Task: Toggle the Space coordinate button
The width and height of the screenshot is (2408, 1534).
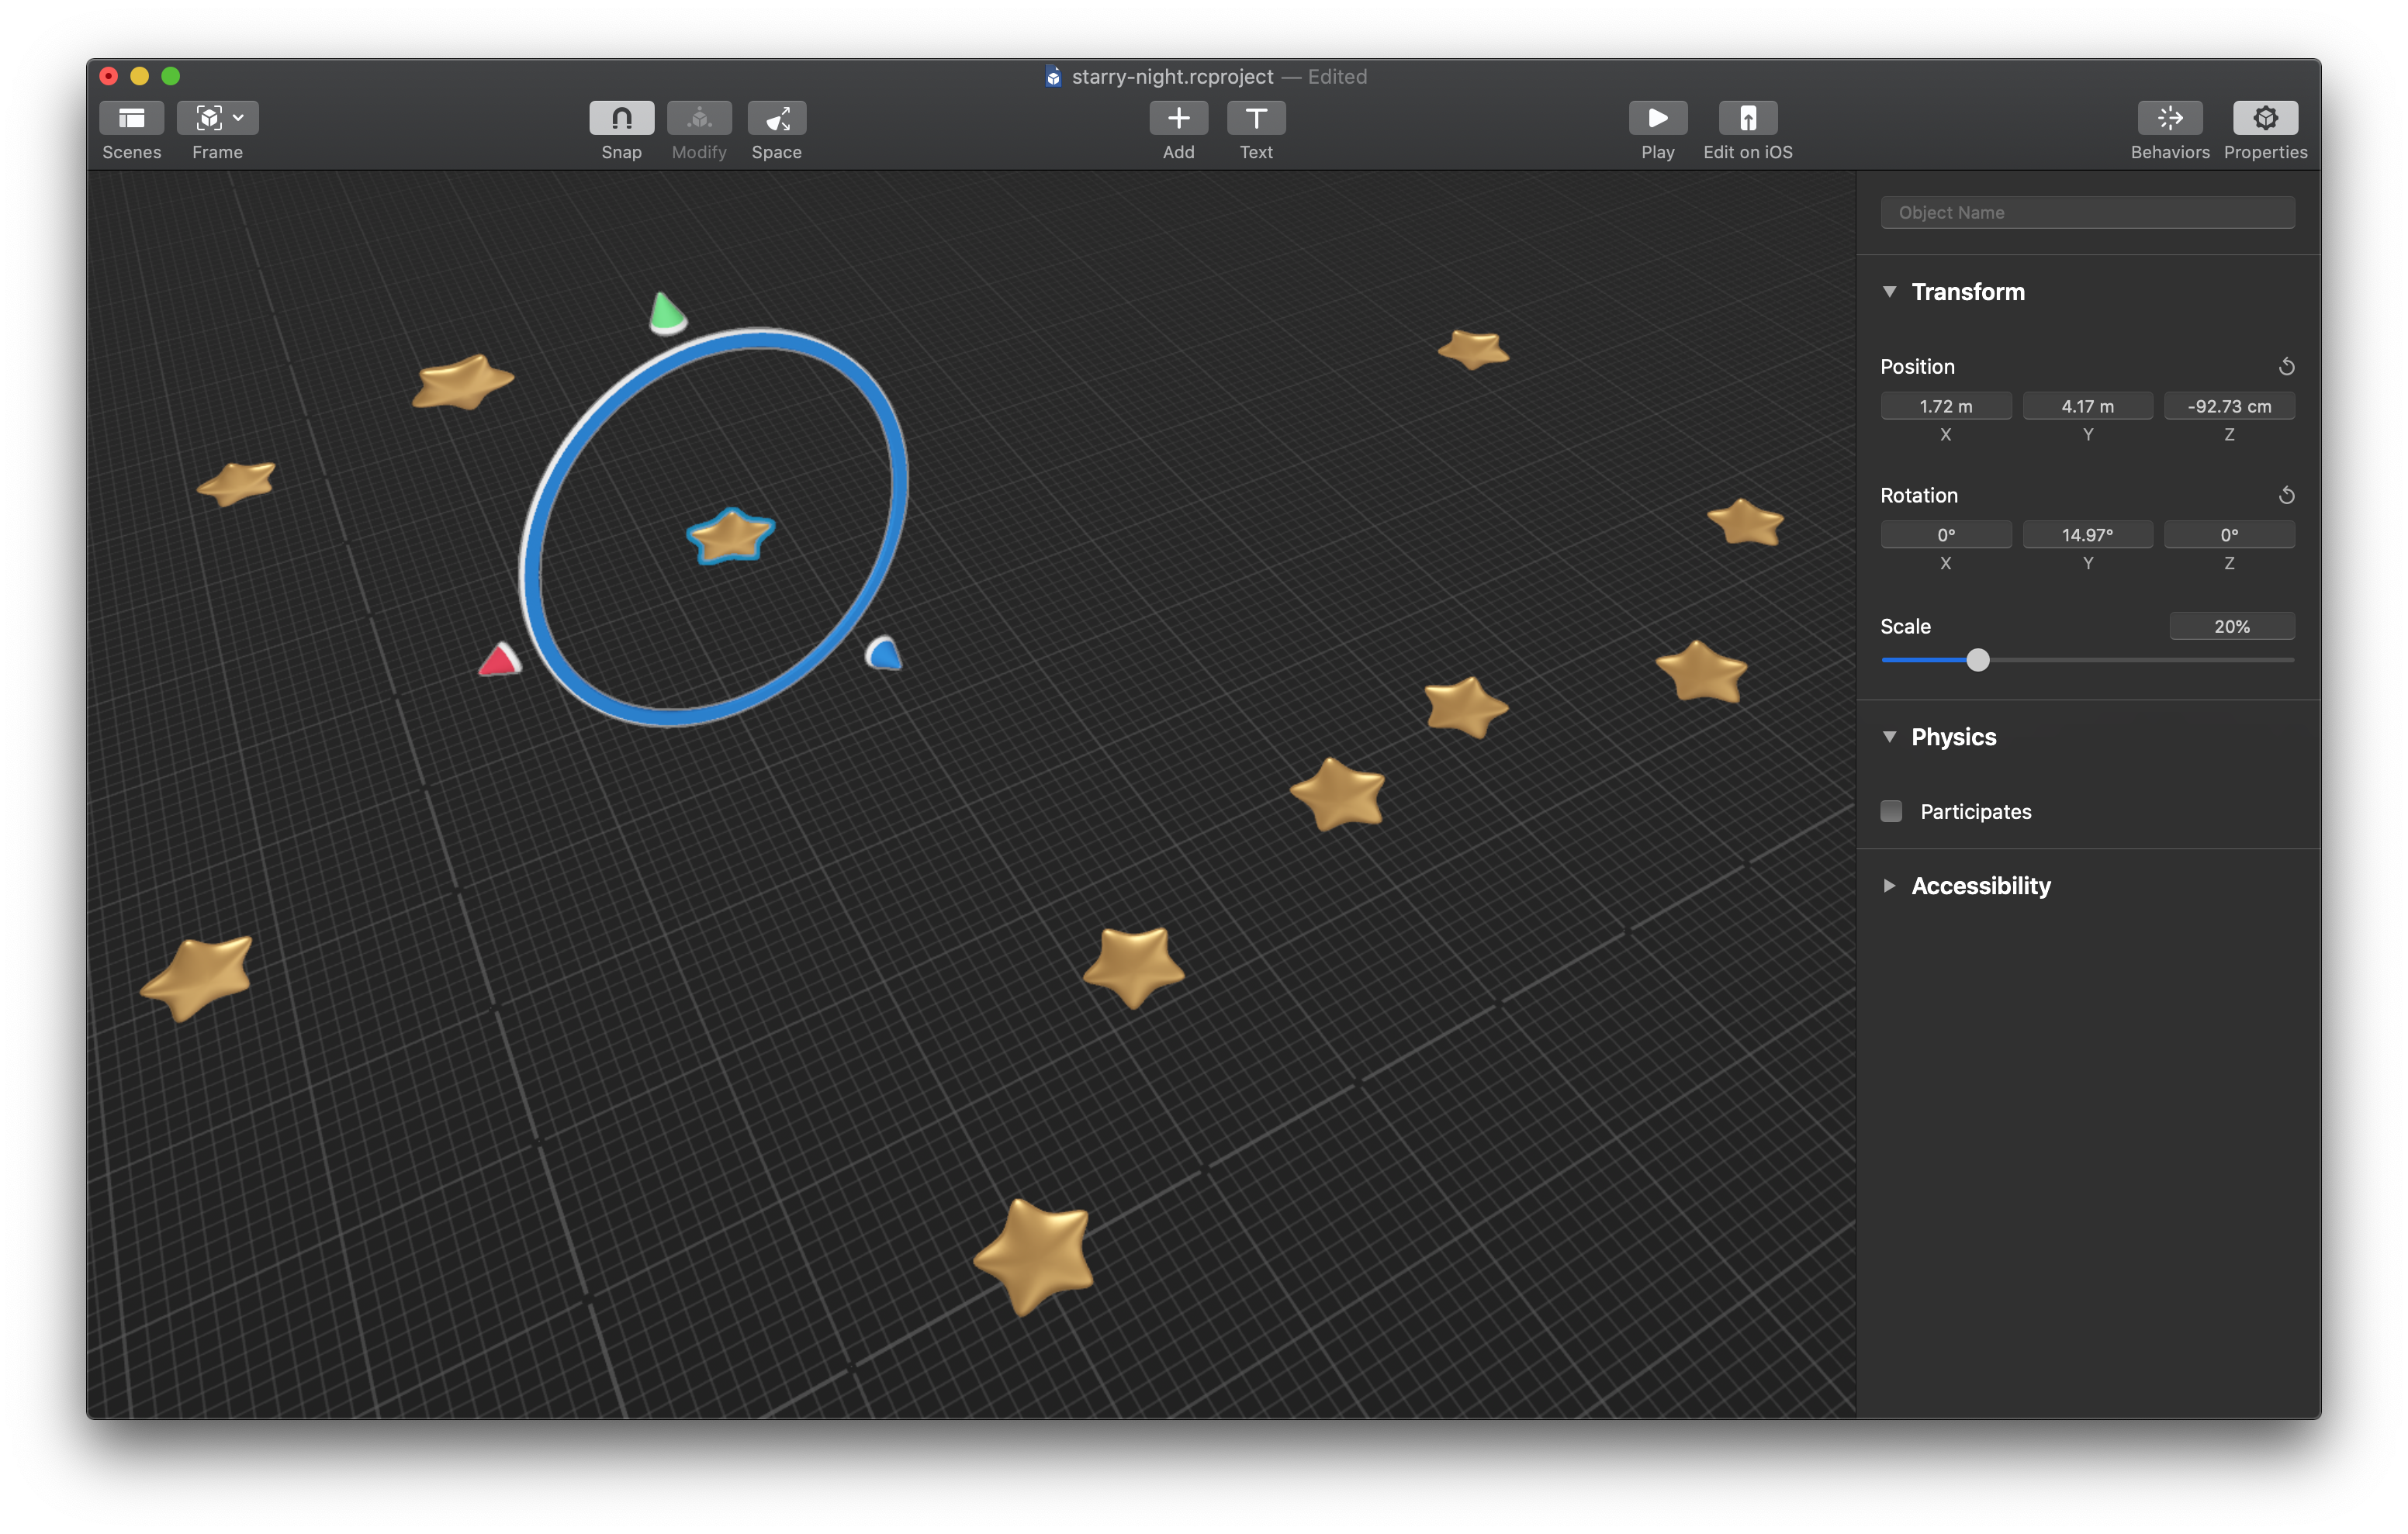Action: 777,118
